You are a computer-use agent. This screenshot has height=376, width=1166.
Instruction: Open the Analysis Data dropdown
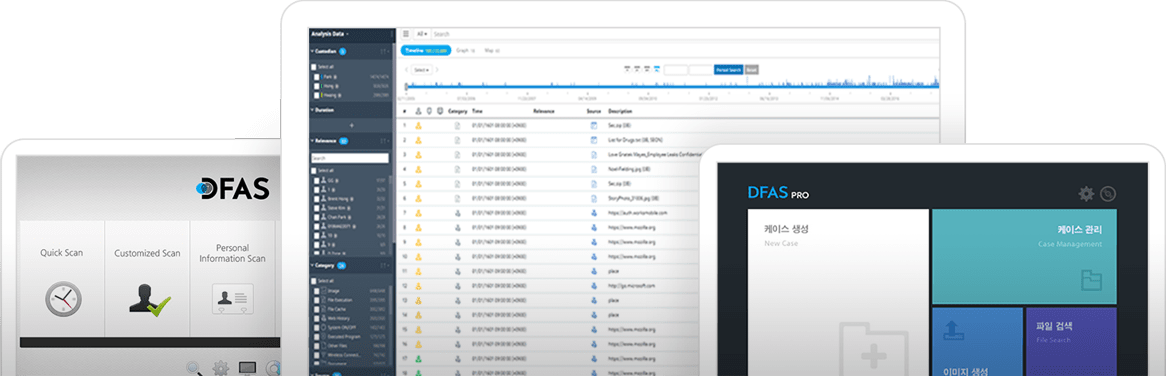[x=331, y=34]
